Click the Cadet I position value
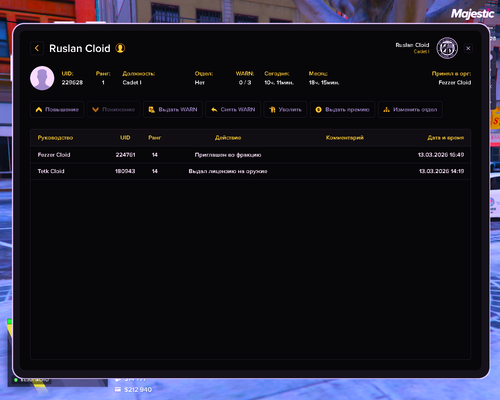 132,82
